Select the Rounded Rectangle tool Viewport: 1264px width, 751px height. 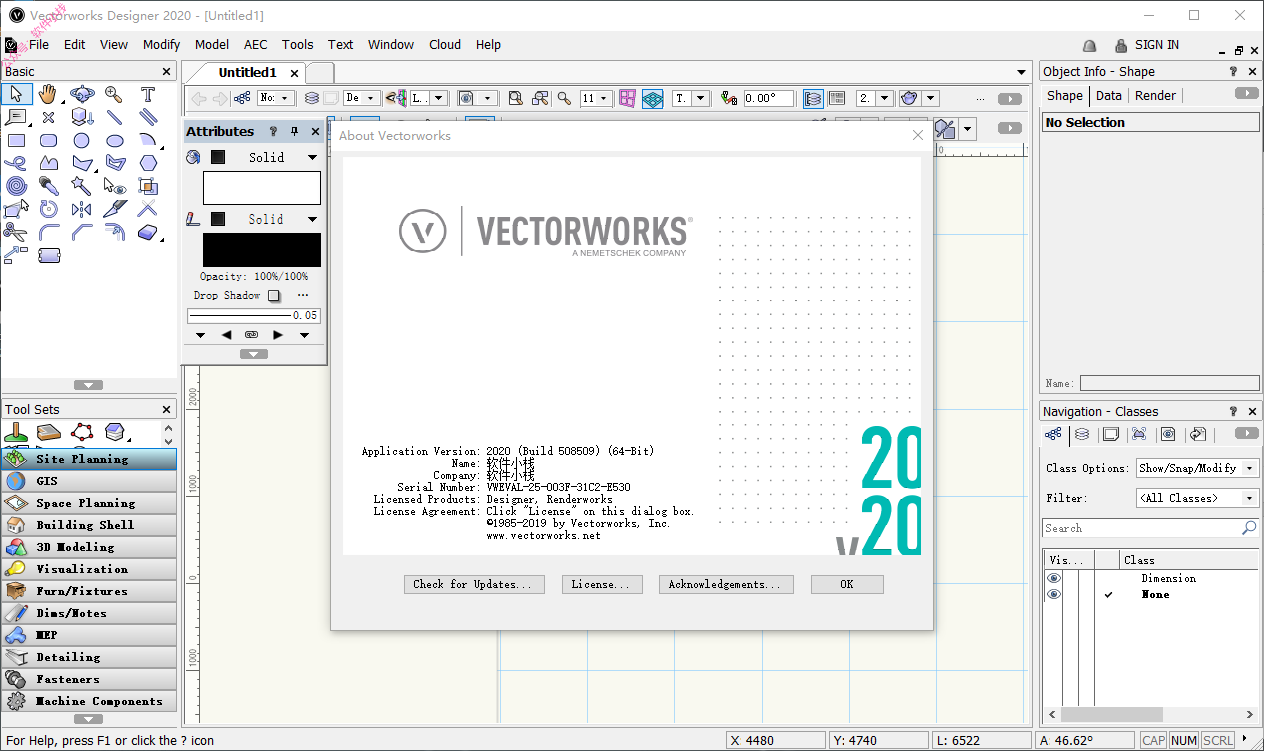48,140
